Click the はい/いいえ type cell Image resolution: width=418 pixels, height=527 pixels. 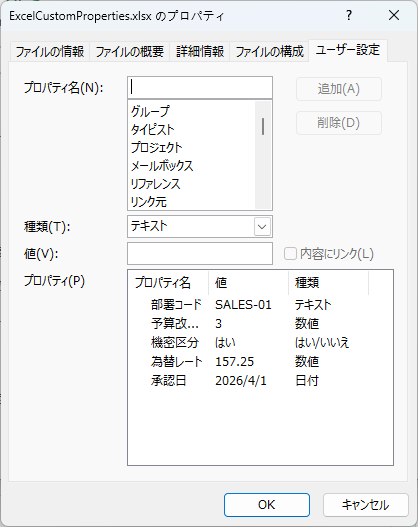pyautogui.click(x=322, y=342)
